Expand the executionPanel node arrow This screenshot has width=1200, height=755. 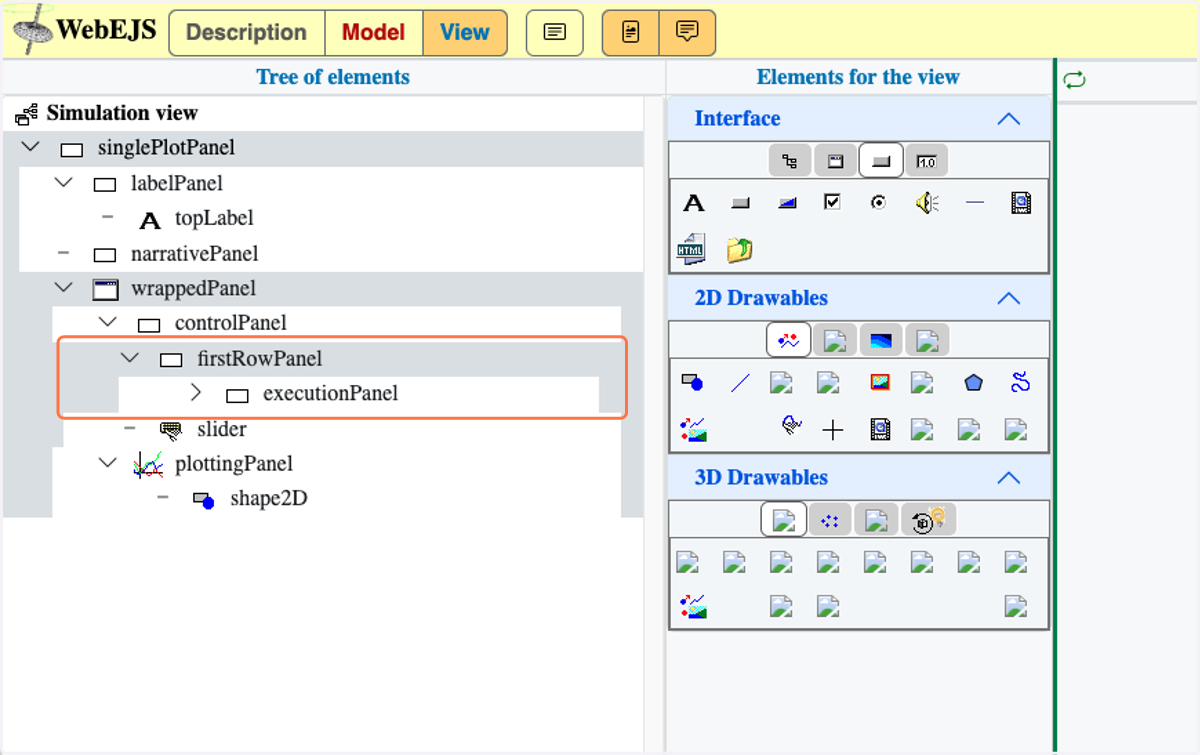point(196,393)
